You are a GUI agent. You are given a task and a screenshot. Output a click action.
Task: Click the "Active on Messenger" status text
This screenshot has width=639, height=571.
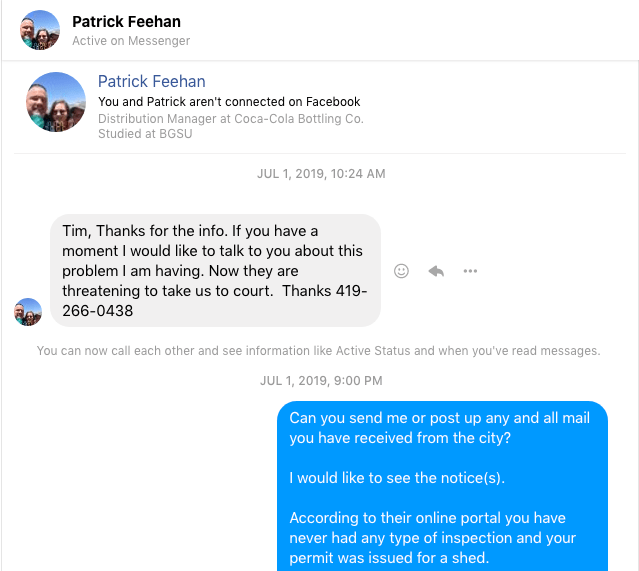click(x=131, y=41)
